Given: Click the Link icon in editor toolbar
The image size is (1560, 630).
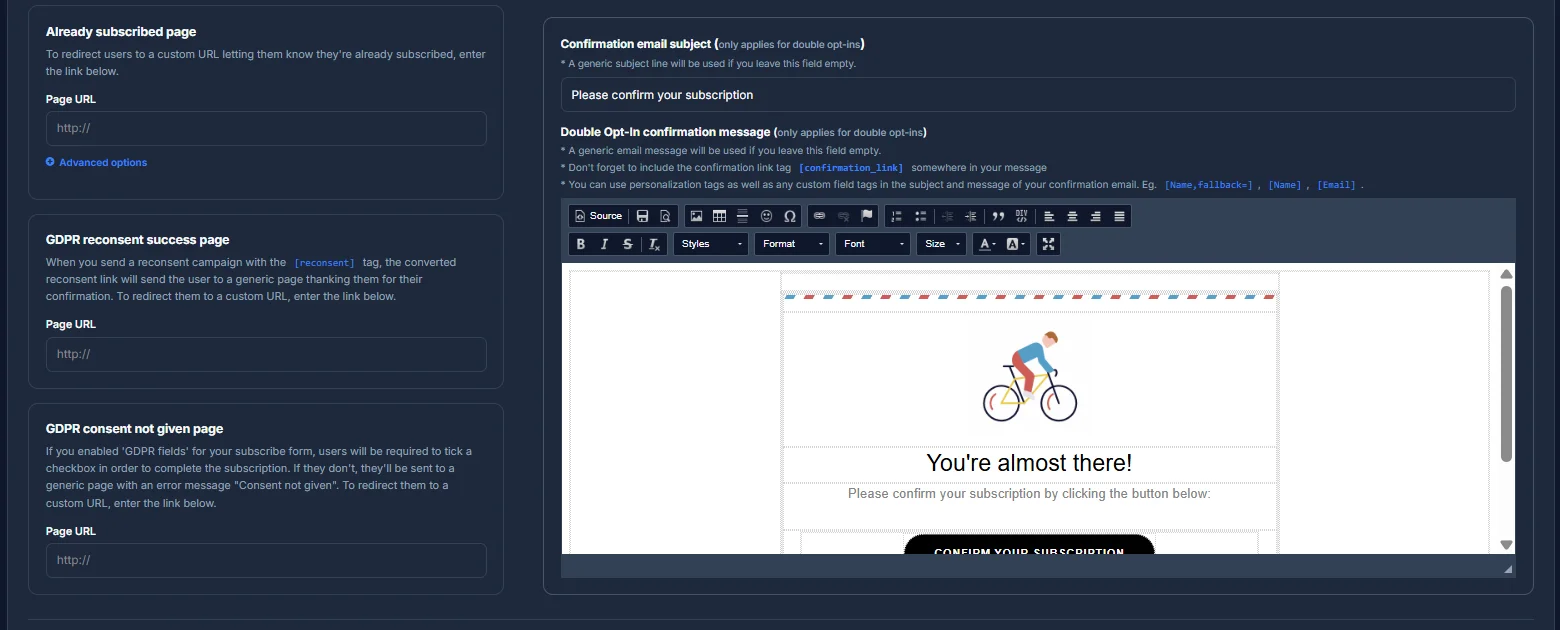Looking at the screenshot, I should coord(819,216).
